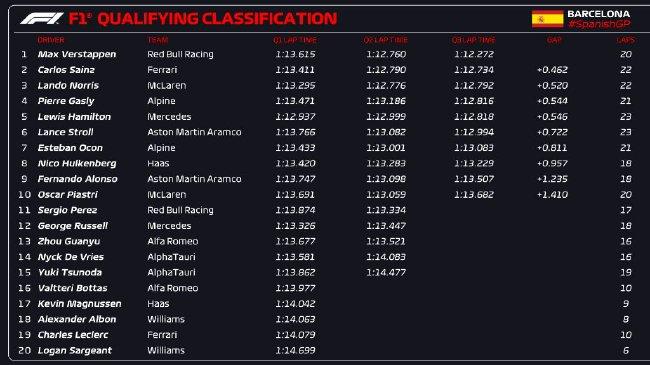Click Logan Sargeant driver name
Image resolution: width=650 pixels, height=365 pixels.
(x=75, y=350)
